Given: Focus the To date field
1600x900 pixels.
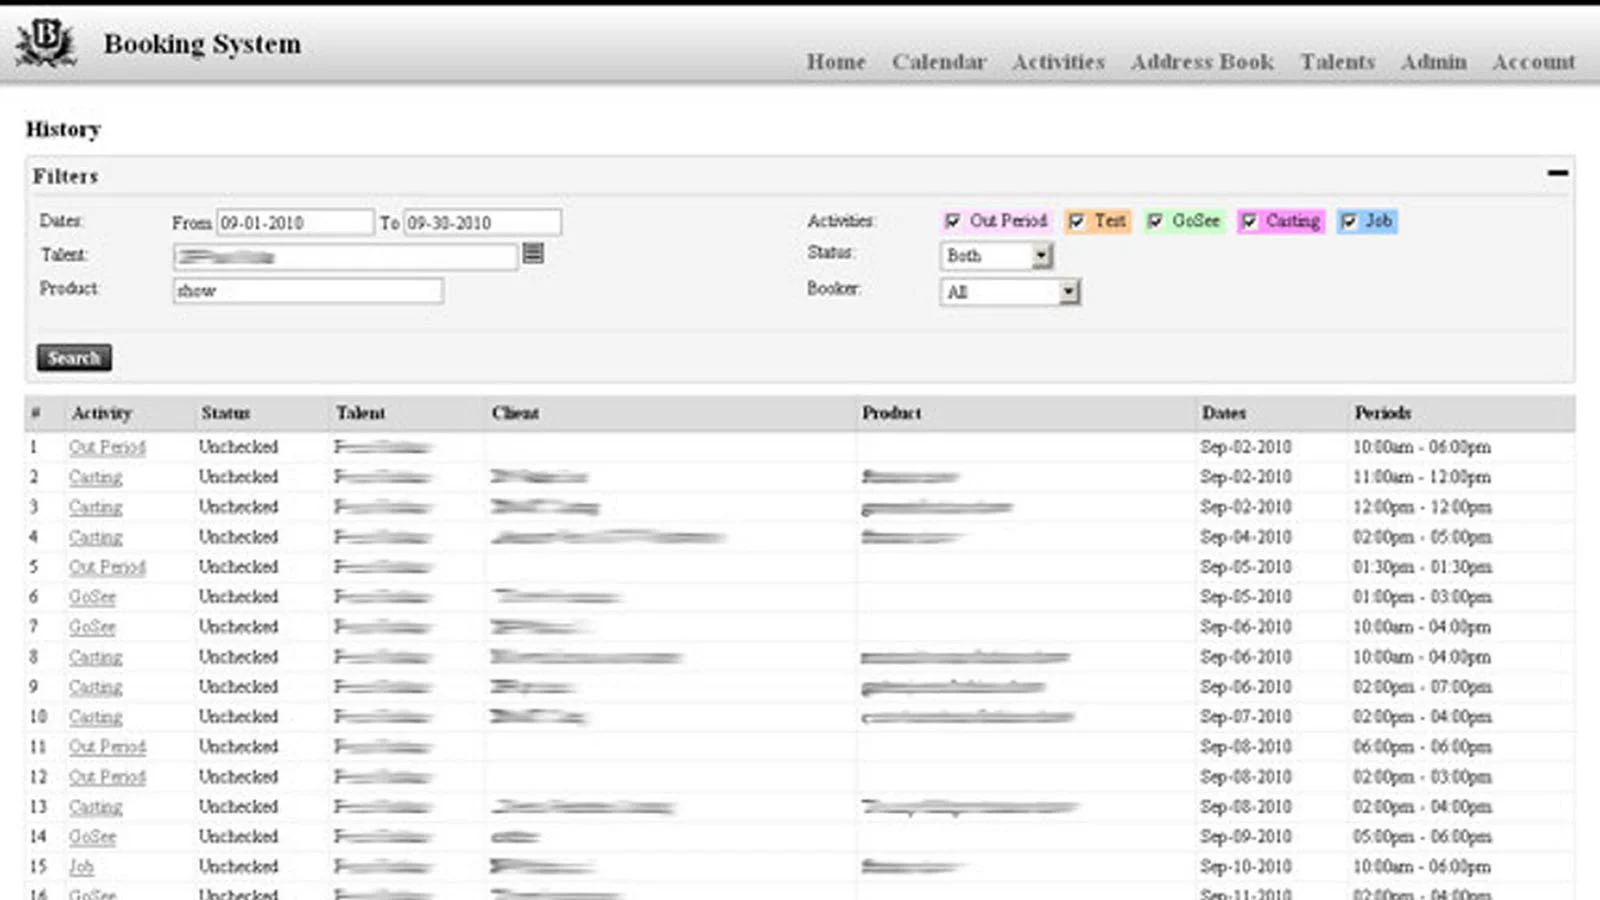Looking at the screenshot, I should click(x=482, y=222).
